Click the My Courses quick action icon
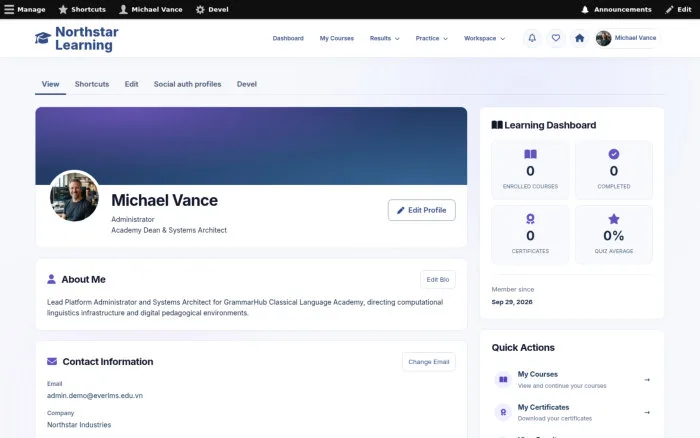This screenshot has width=700, height=438. pyautogui.click(x=503, y=380)
